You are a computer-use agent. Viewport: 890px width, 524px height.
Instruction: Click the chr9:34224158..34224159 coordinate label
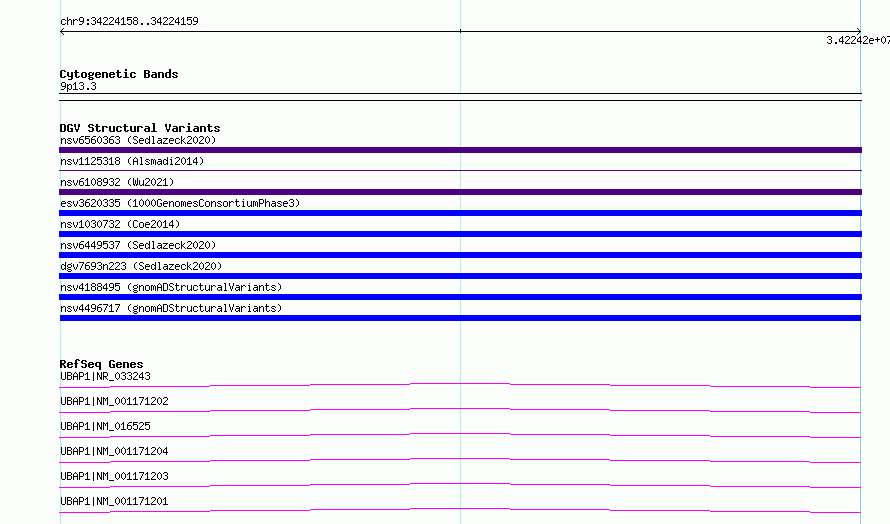point(129,21)
